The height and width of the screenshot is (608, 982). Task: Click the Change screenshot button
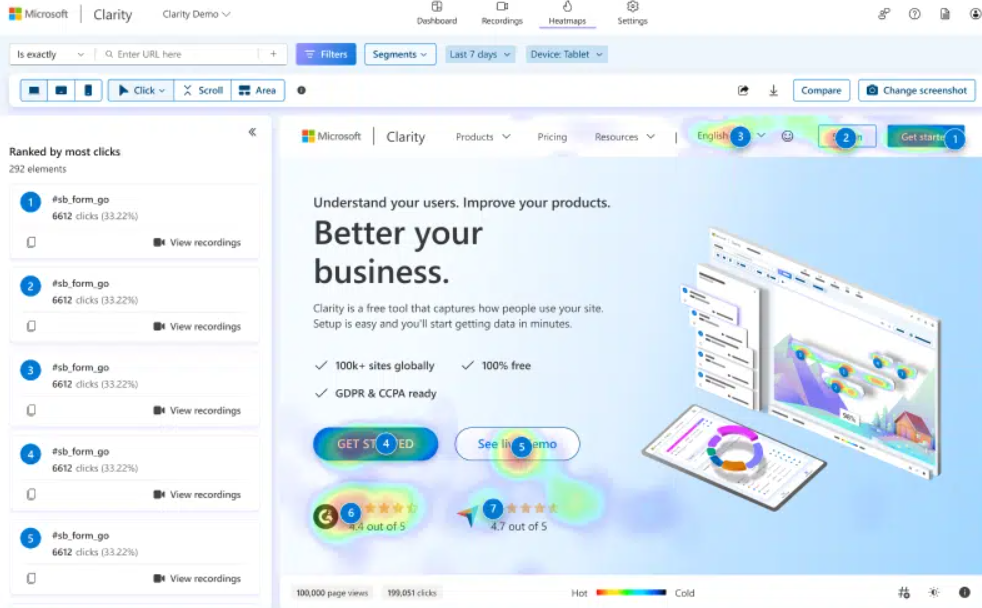pos(916,90)
